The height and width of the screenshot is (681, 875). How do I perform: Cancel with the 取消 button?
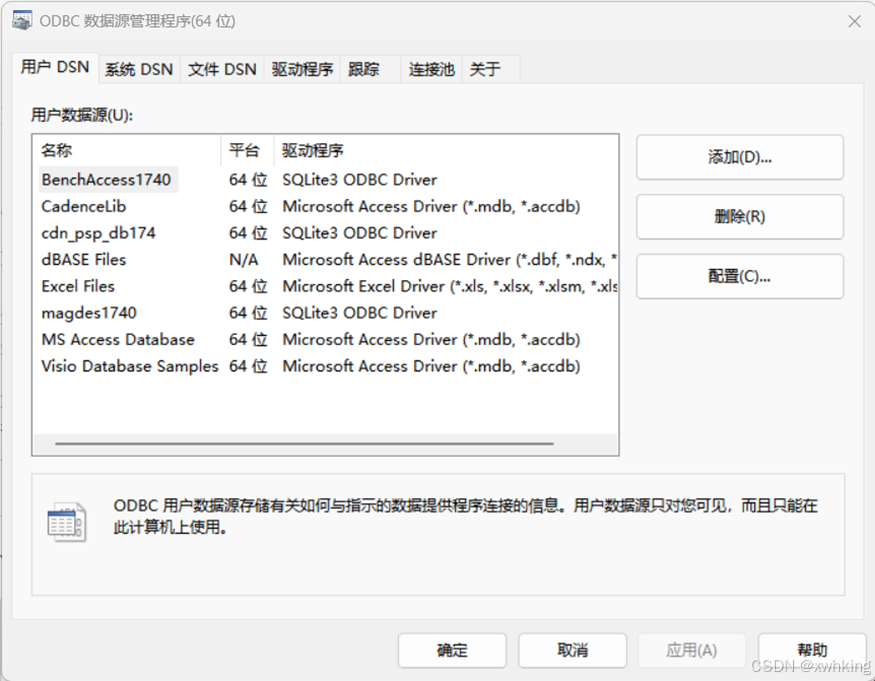click(573, 650)
